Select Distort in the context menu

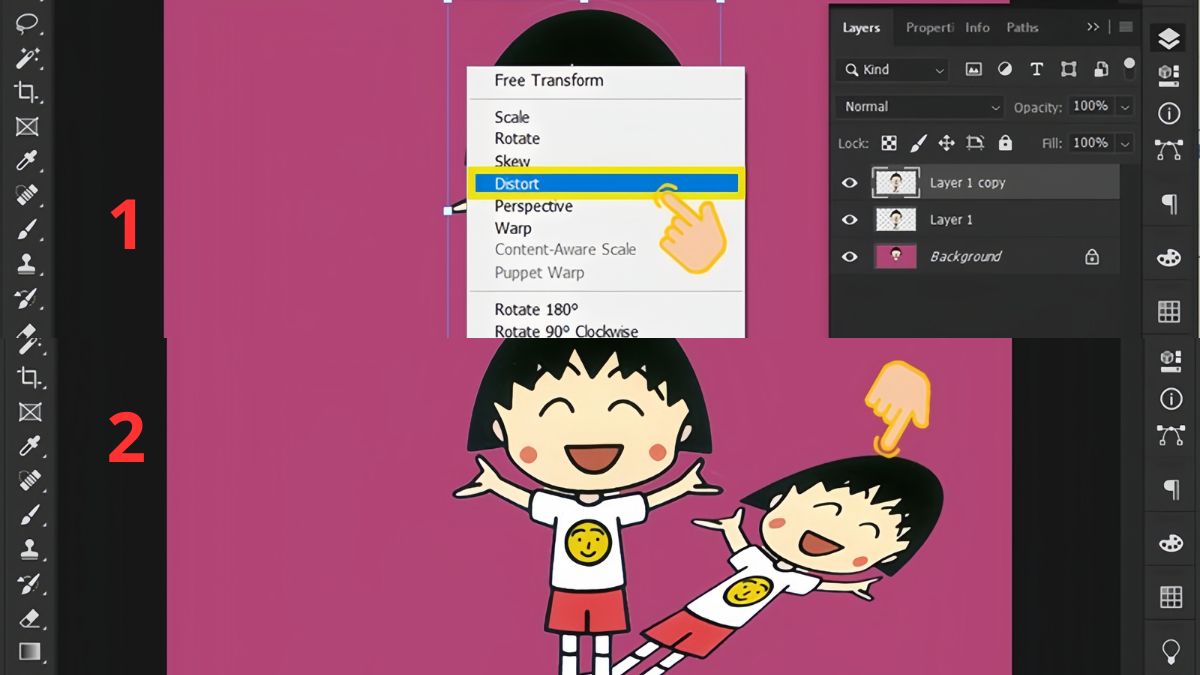(x=604, y=184)
